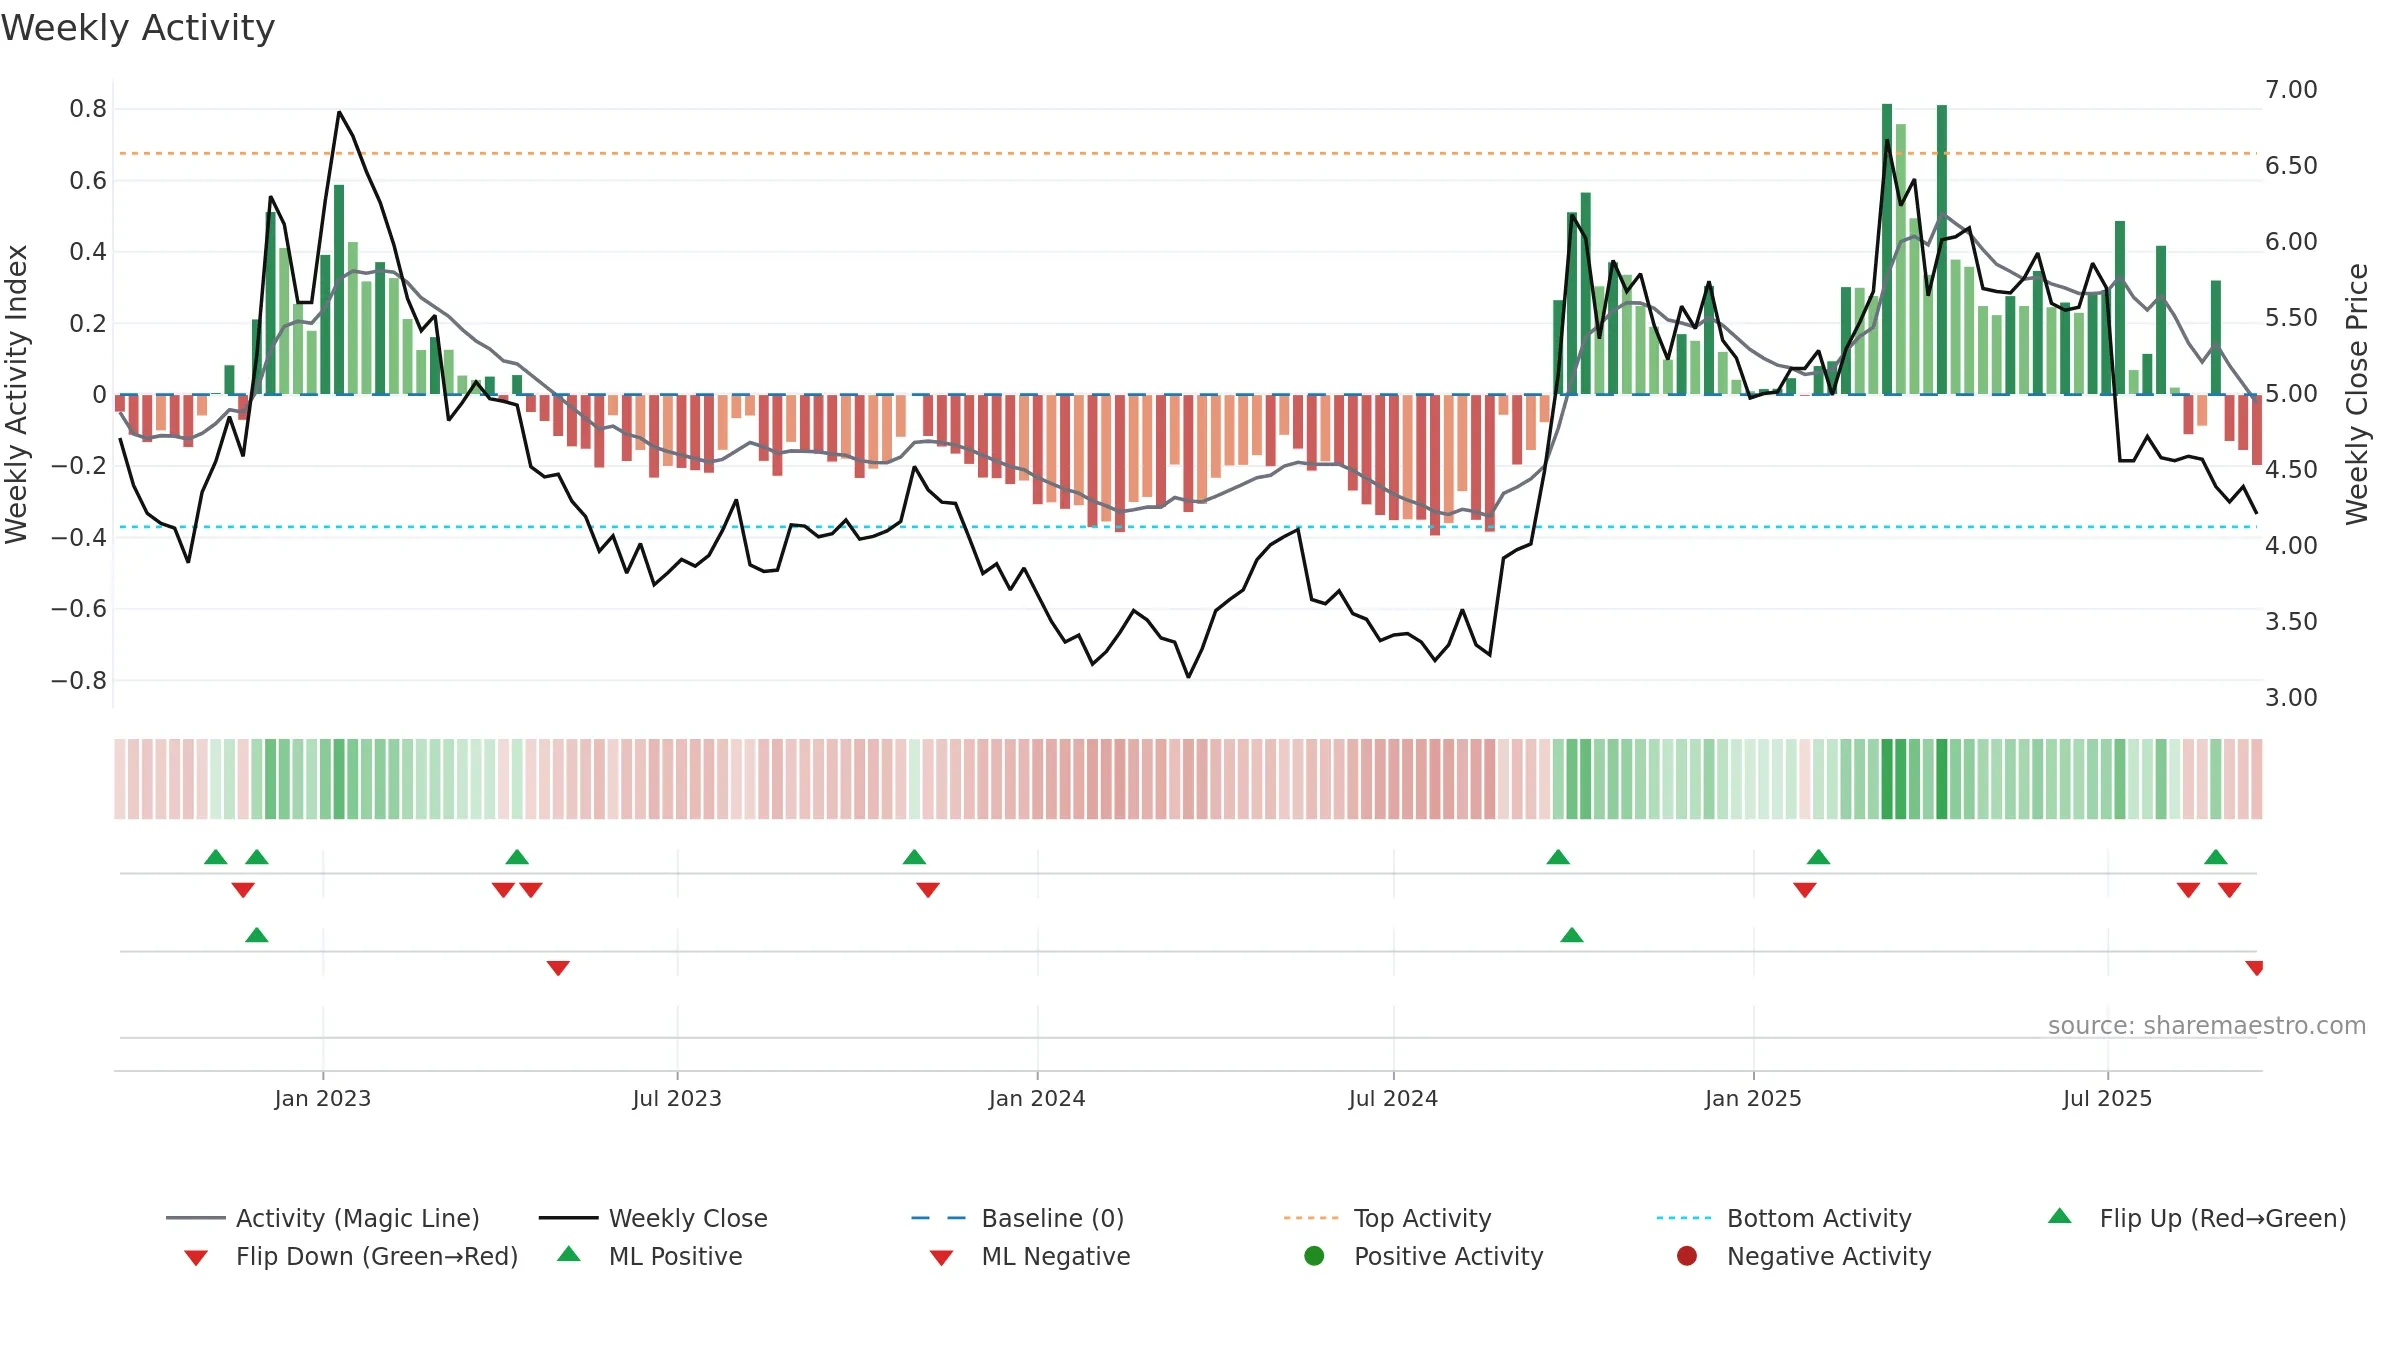Click the flip-down red triangle near Jan 2025
This screenshot has width=2400, height=1350.
(x=1805, y=890)
